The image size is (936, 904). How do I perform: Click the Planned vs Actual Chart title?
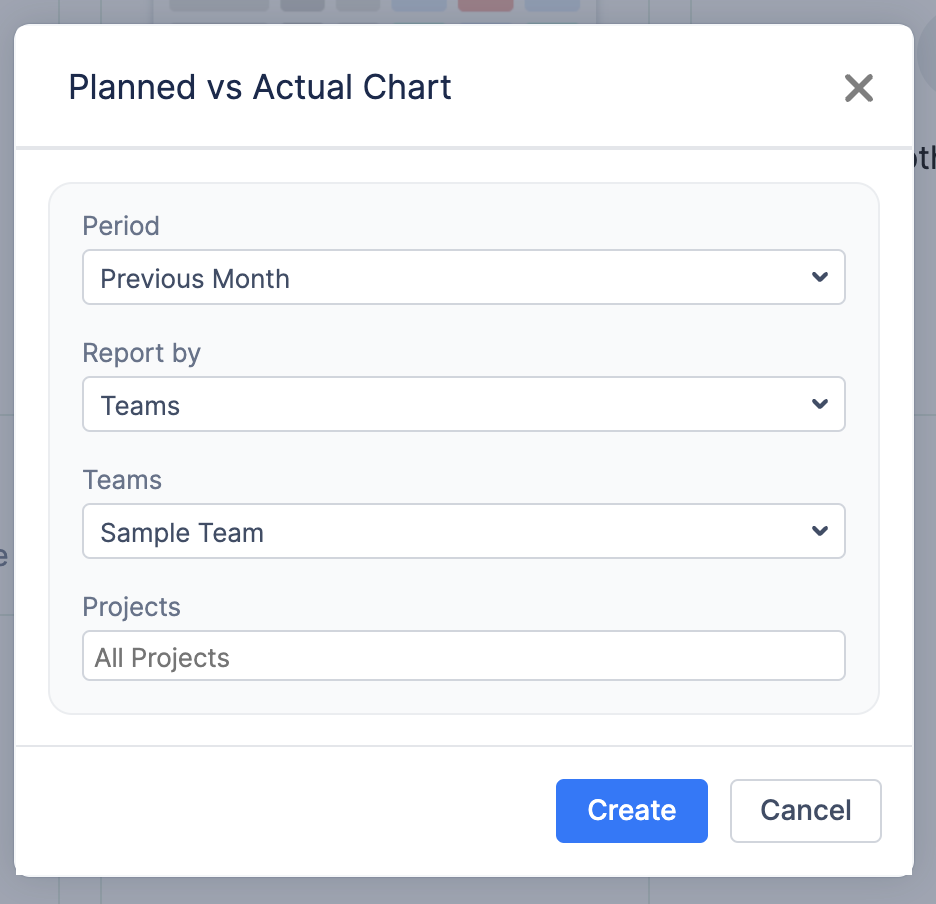tap(260, 87)
